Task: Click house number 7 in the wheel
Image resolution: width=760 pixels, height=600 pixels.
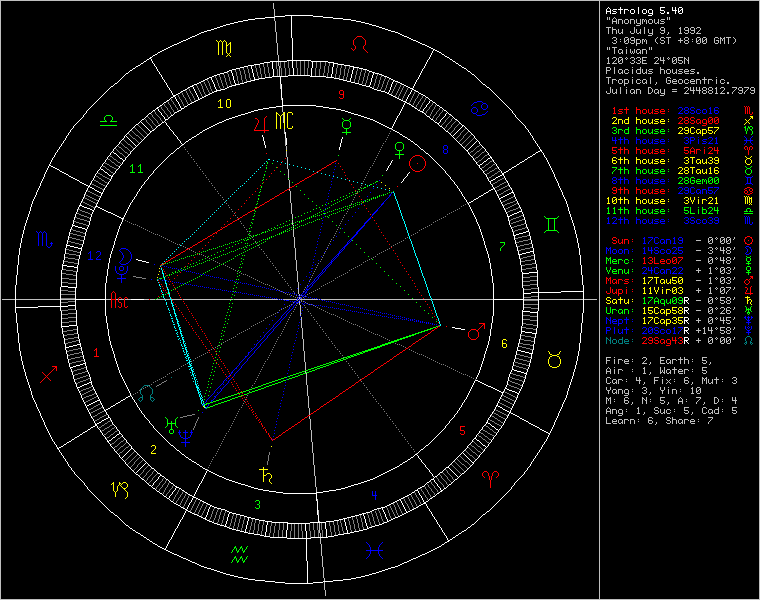Action: (502, 247)
